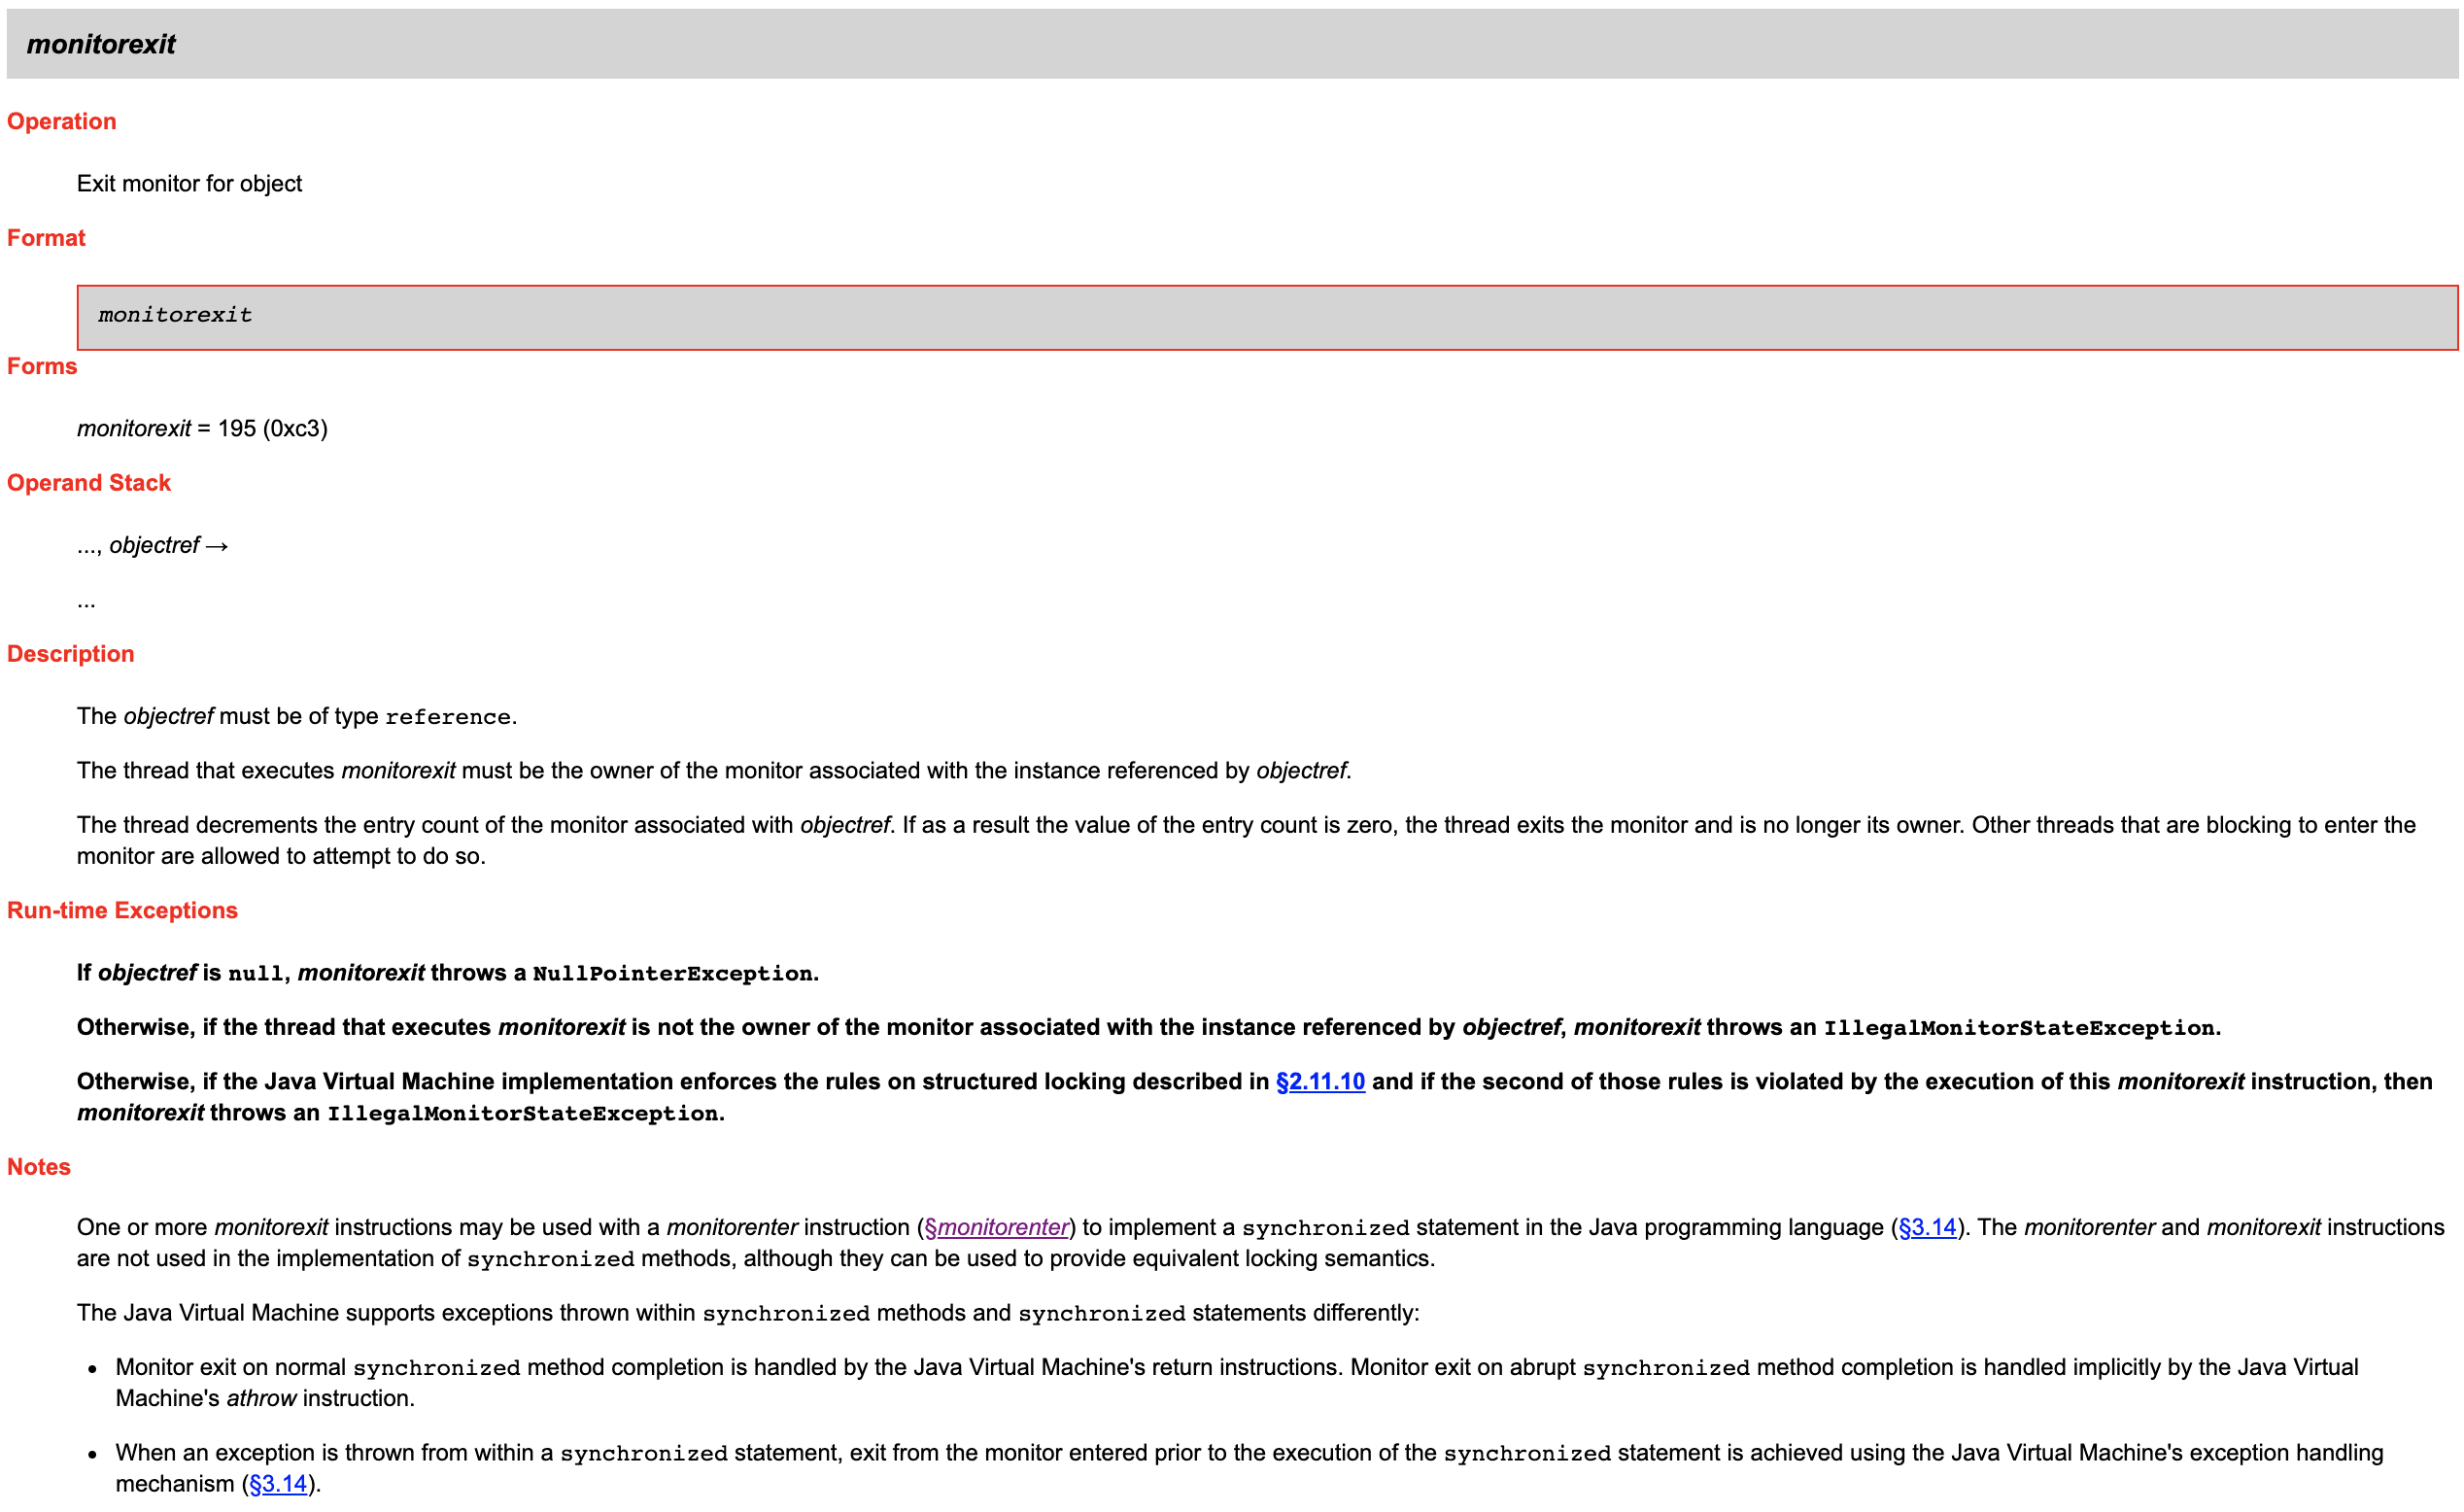Click the Format section heading
This screenshot has width=2464, height=1512.
(x=46, y=238)
